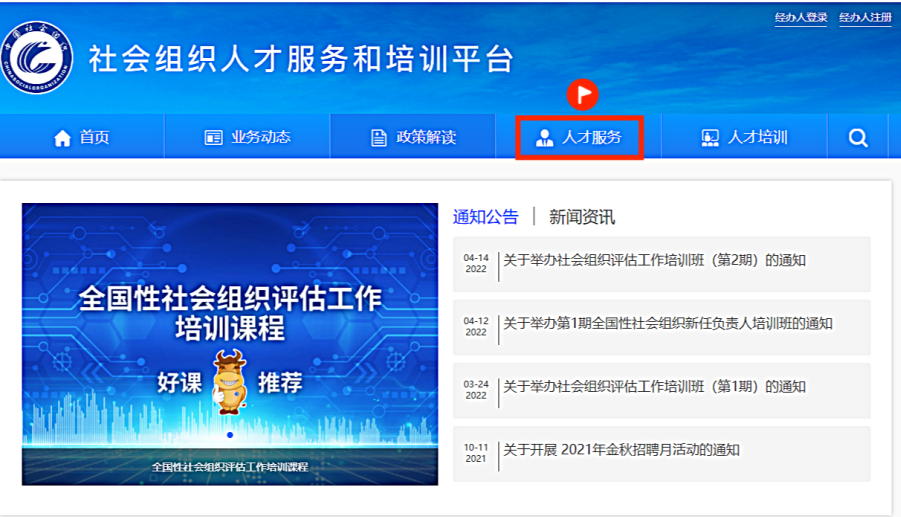
Task: Click the cow mascot on the banner
Action: coord(230,380)
